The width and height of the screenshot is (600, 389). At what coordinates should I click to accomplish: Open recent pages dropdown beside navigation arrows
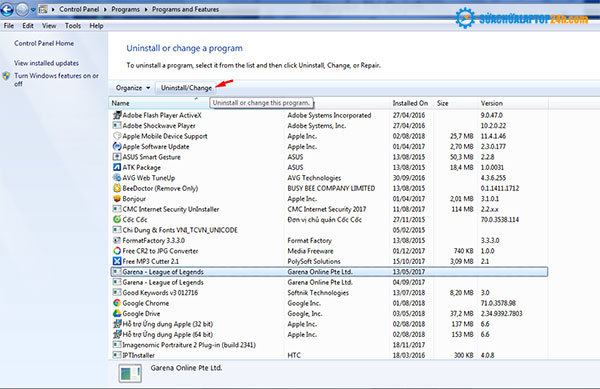coord(33,10)
